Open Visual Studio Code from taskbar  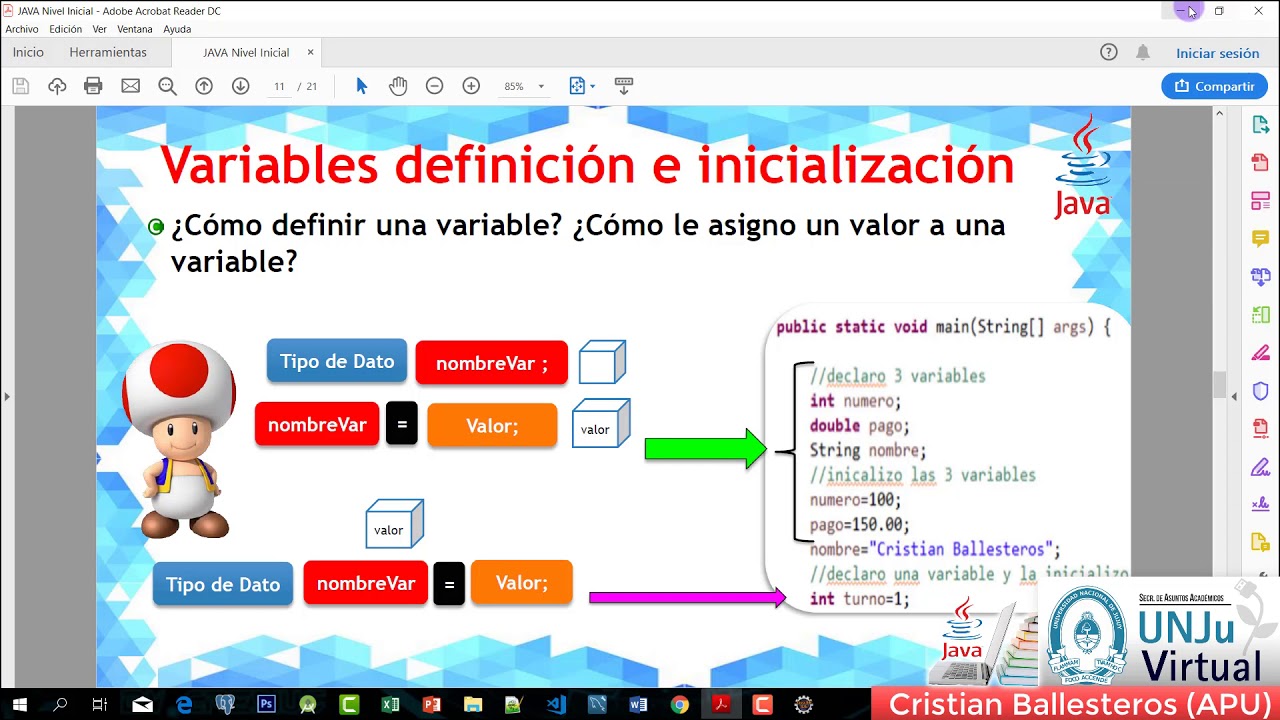555,704
